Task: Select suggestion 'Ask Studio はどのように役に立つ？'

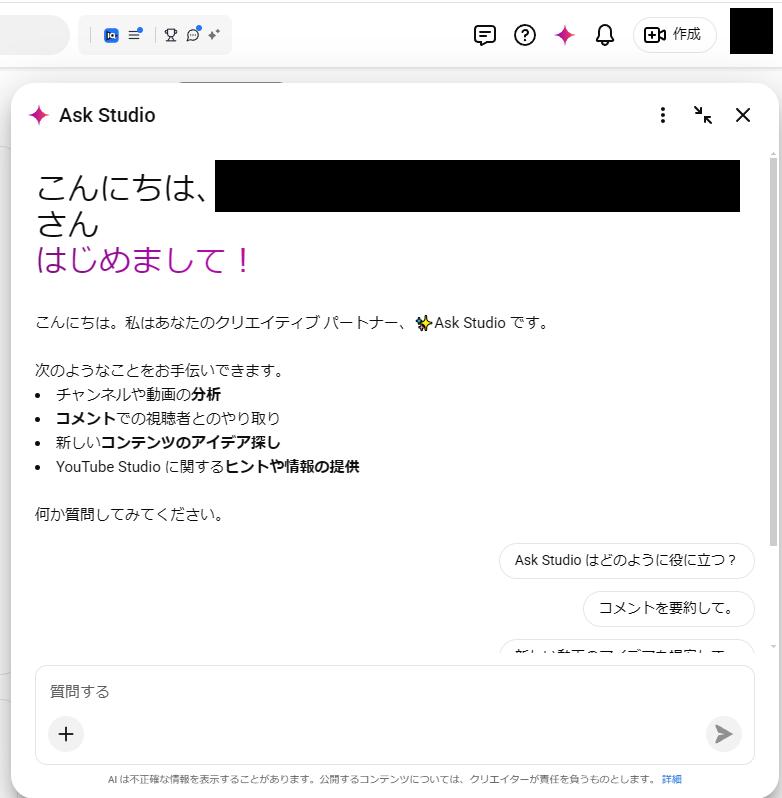Action: coord(626,561)
